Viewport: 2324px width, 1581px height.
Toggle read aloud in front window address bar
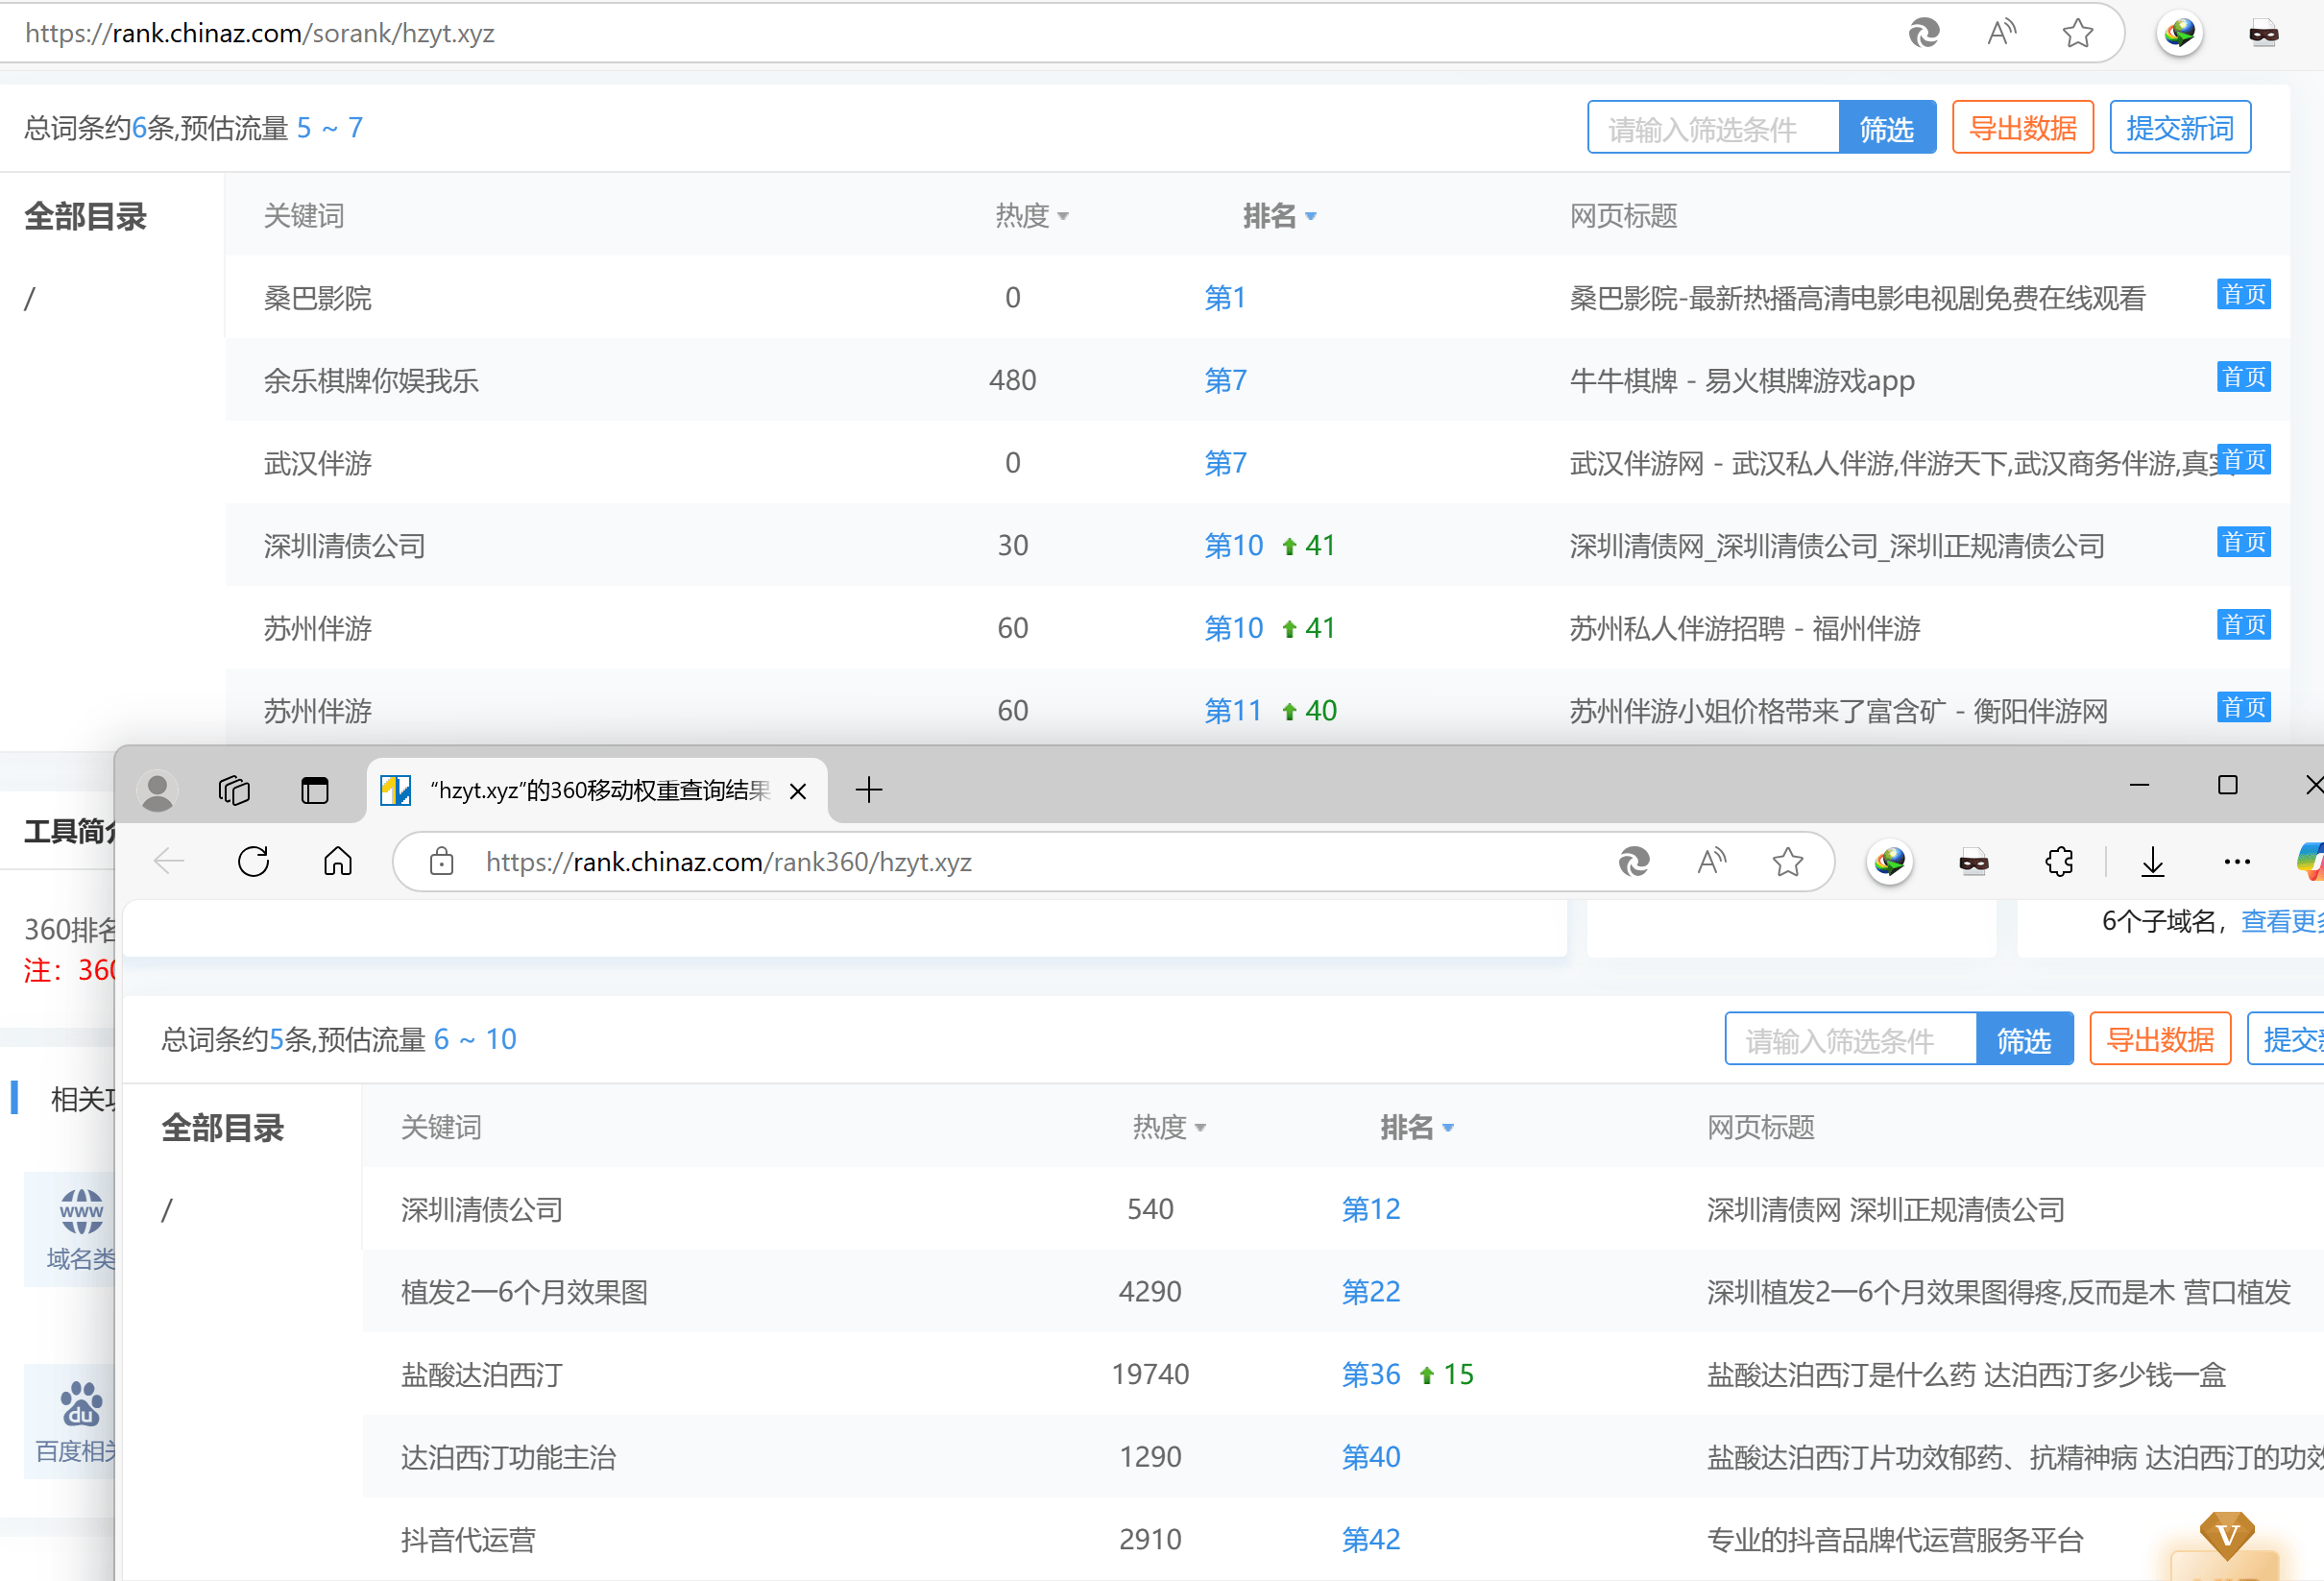1712,862
